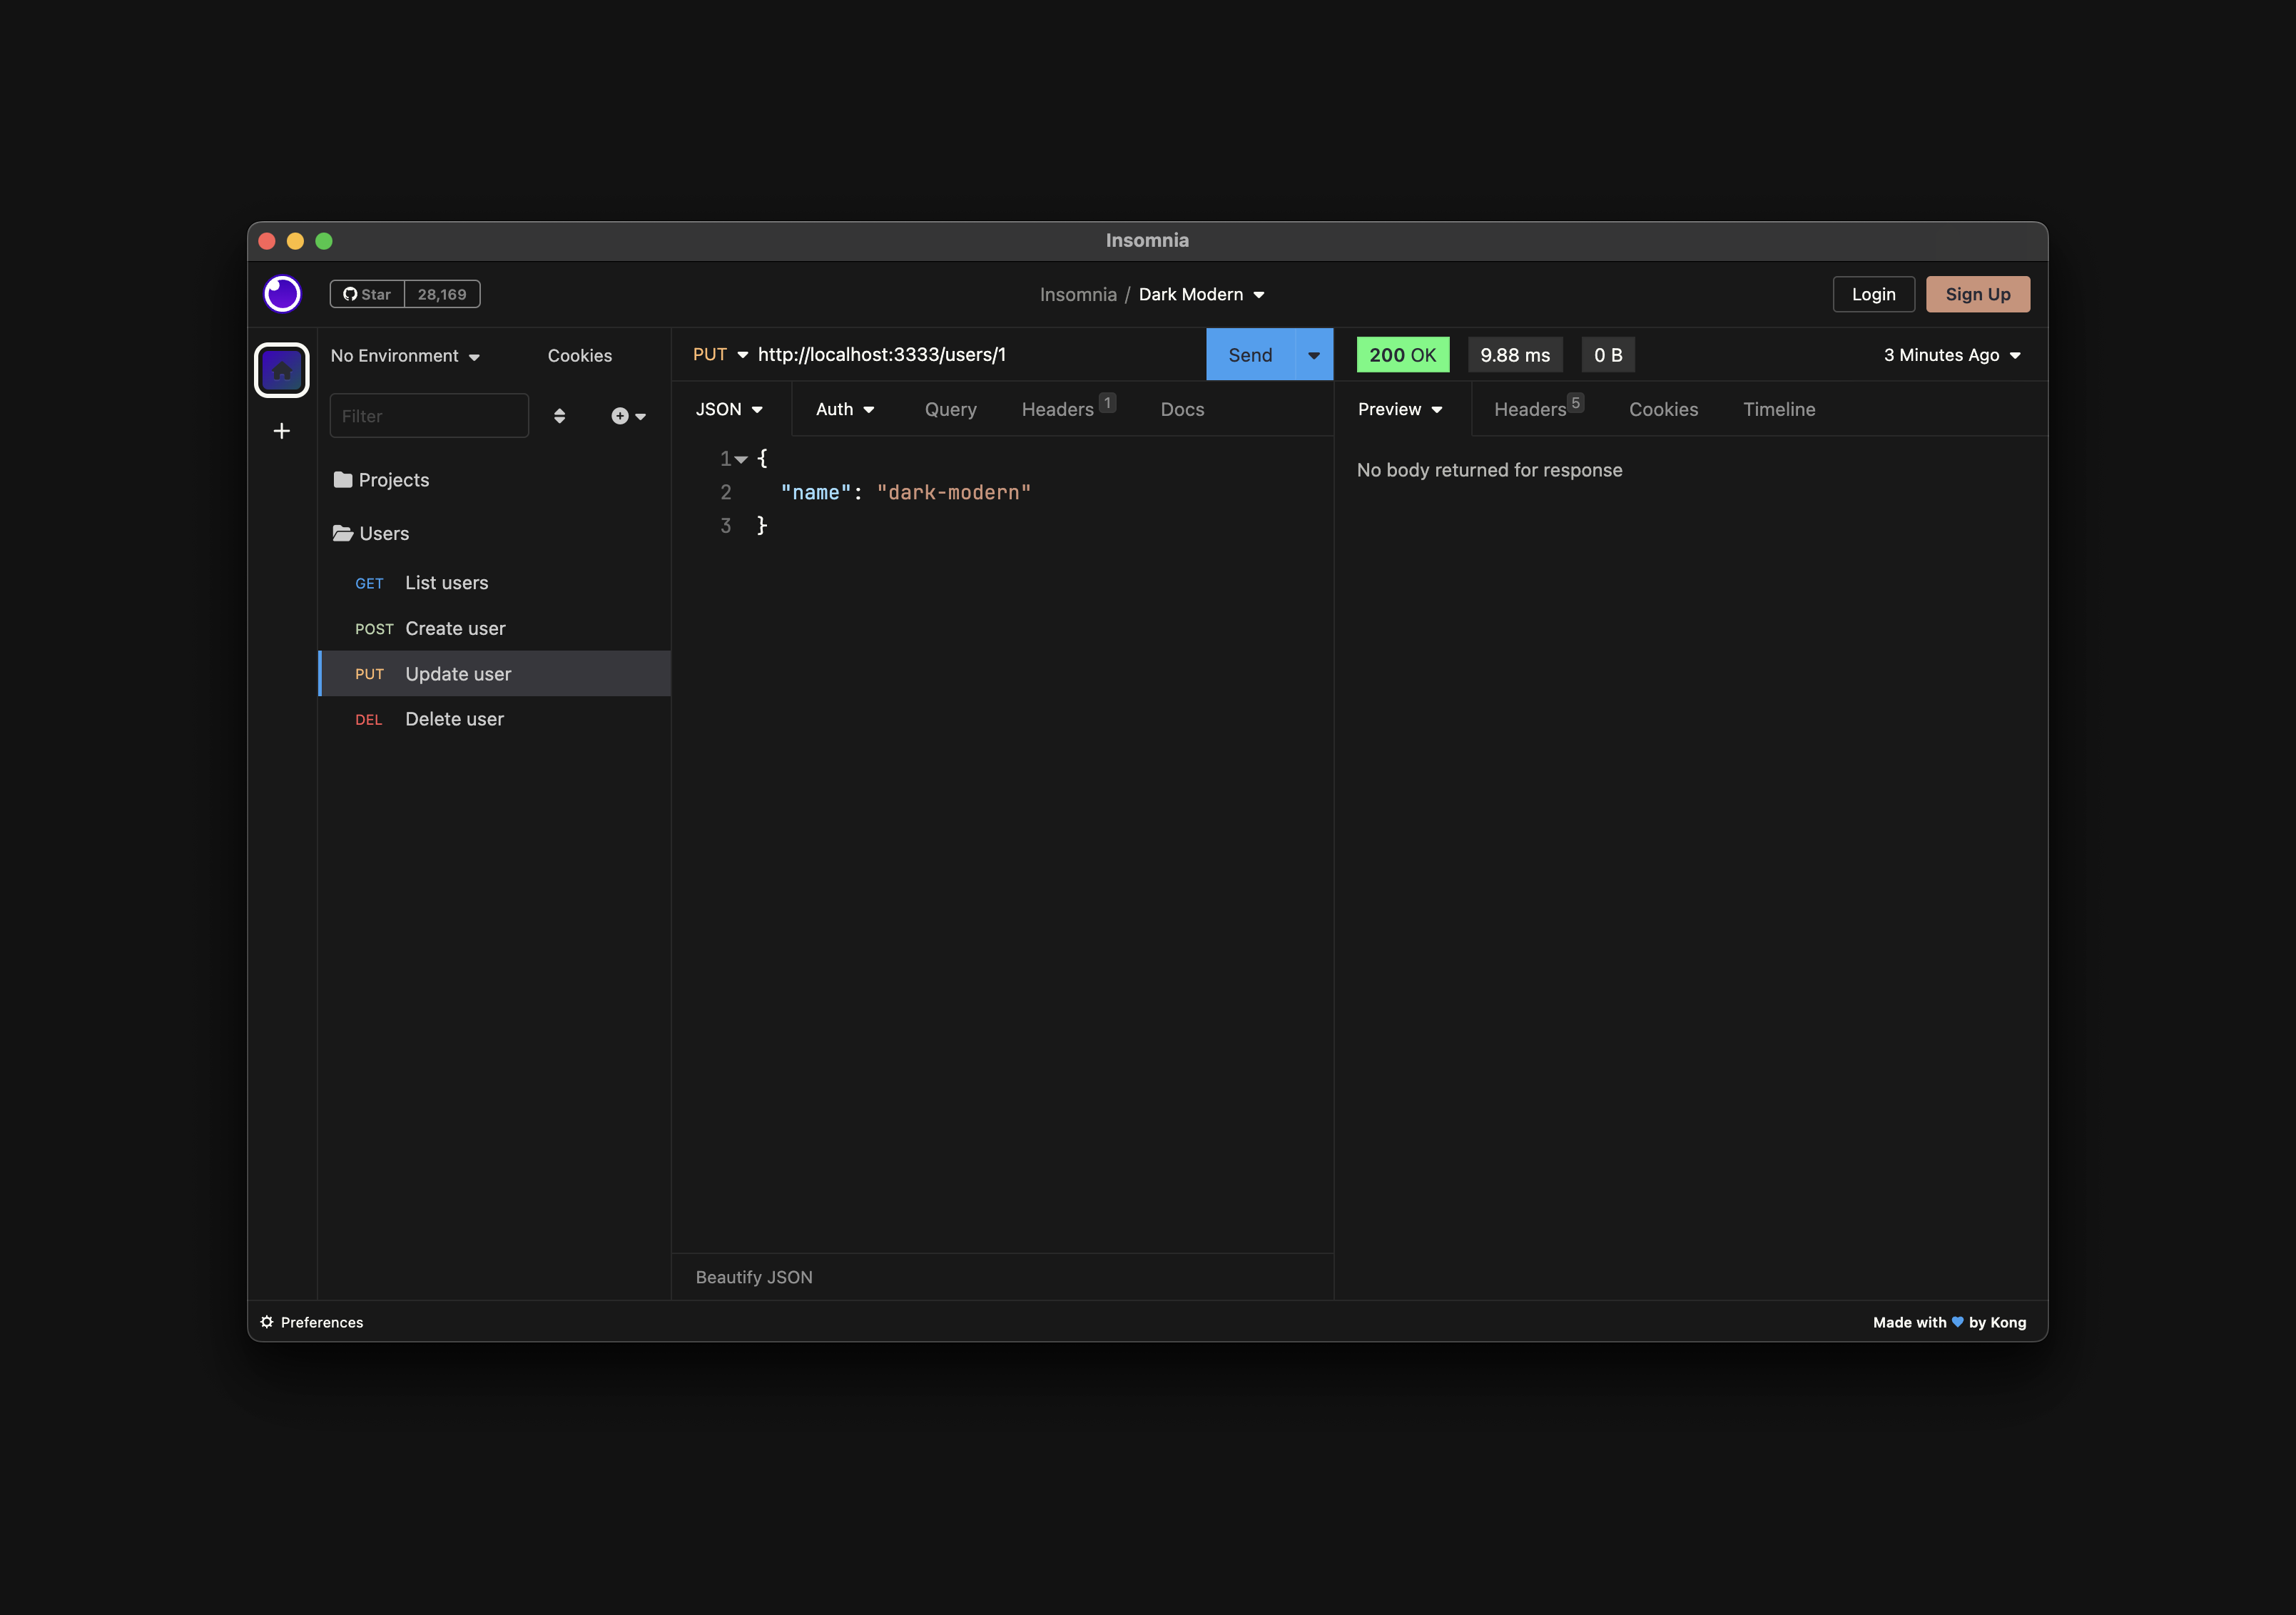
Task: Click the GitHub Star button
Action: (367, 294)
